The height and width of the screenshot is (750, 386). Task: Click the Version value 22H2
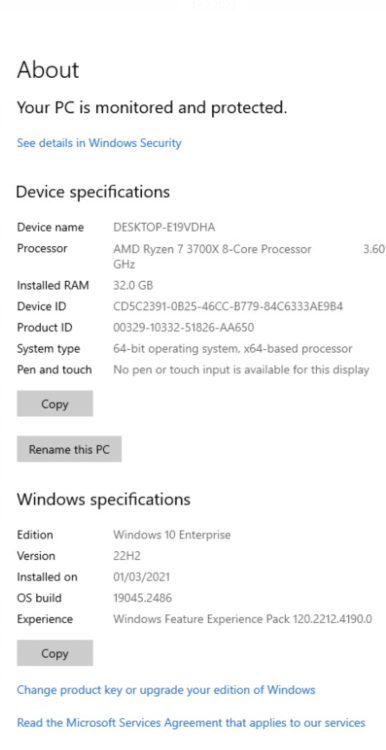[x=127, y=556]
